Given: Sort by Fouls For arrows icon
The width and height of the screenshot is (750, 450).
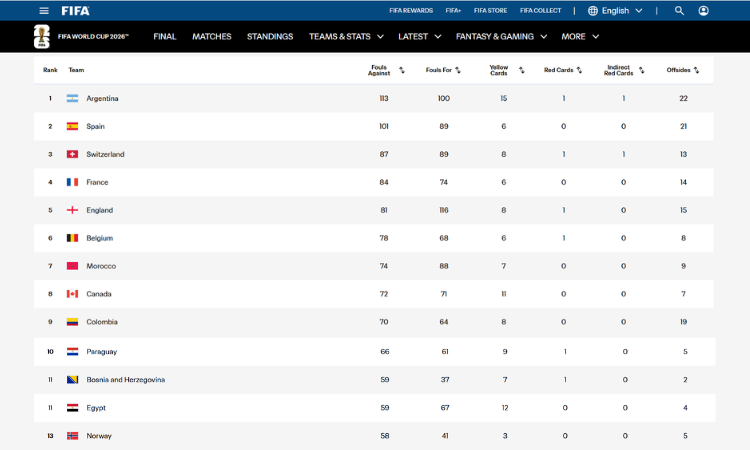Looking at the screenshot, I should [458, 70].
